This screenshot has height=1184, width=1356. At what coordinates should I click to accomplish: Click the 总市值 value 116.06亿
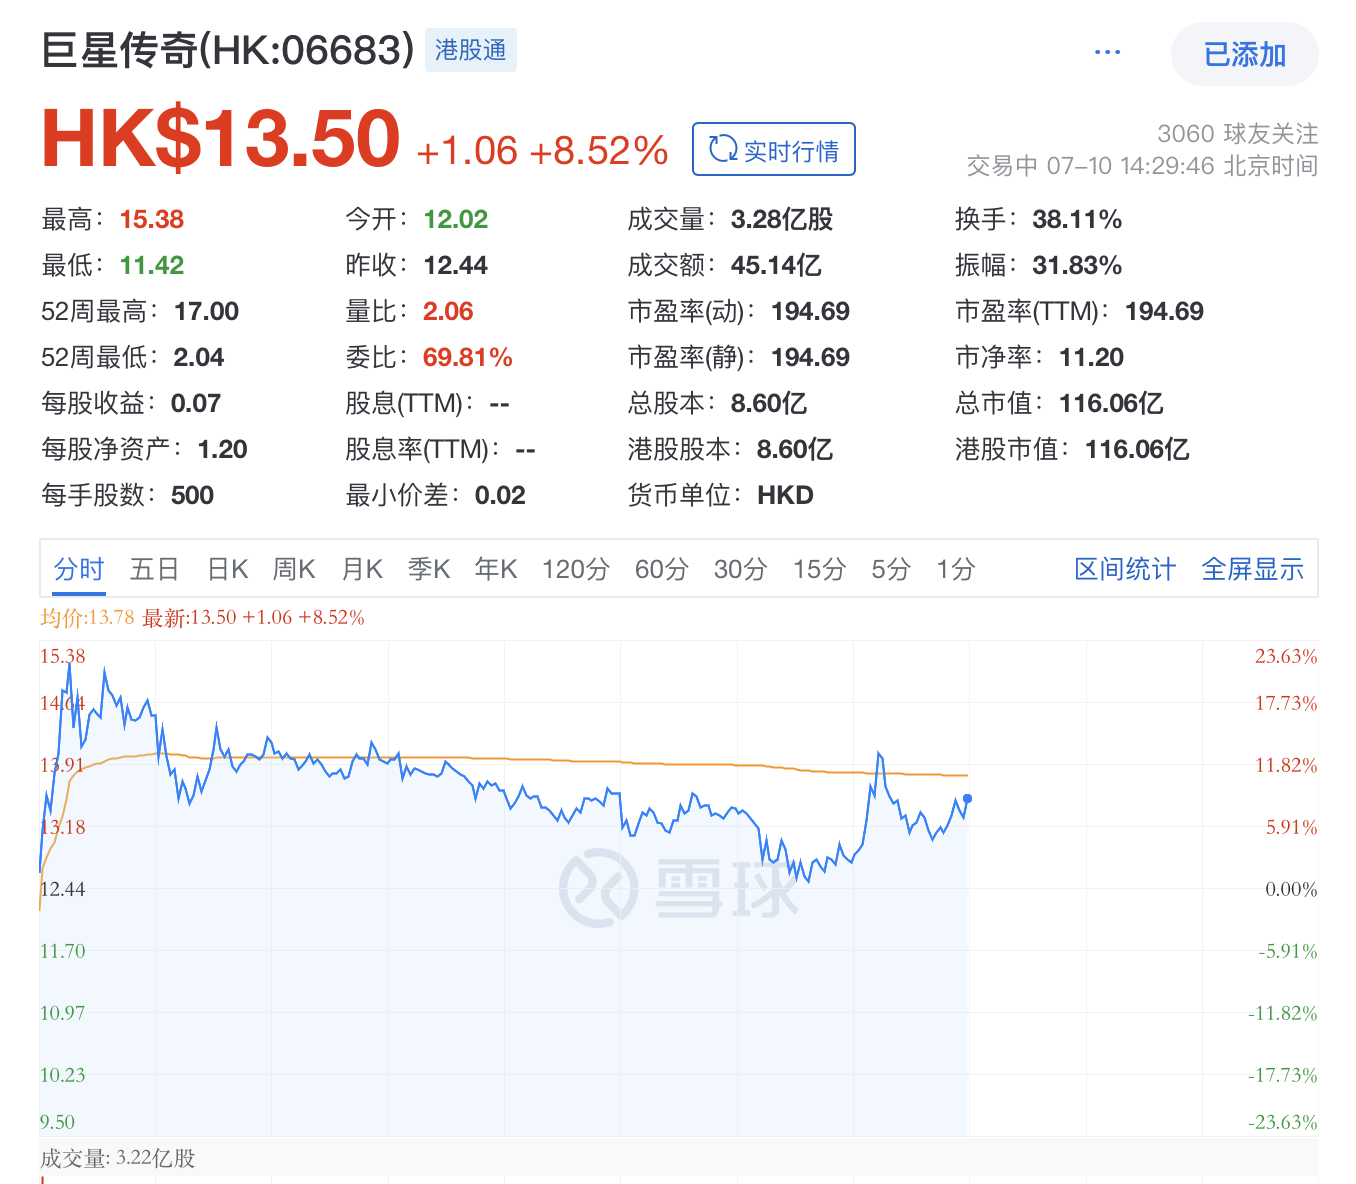[1111, 403]
